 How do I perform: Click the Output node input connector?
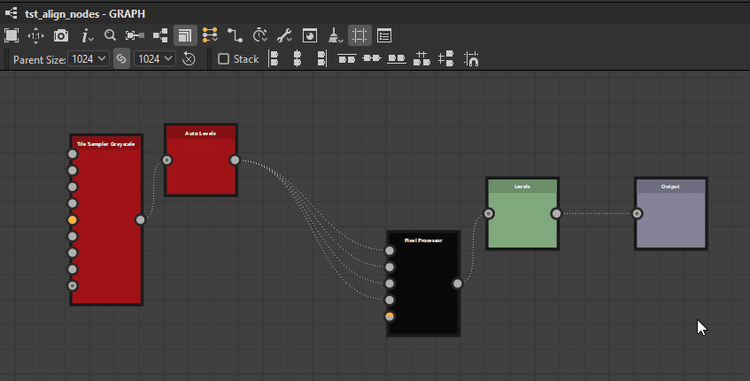tap(637, 214)
